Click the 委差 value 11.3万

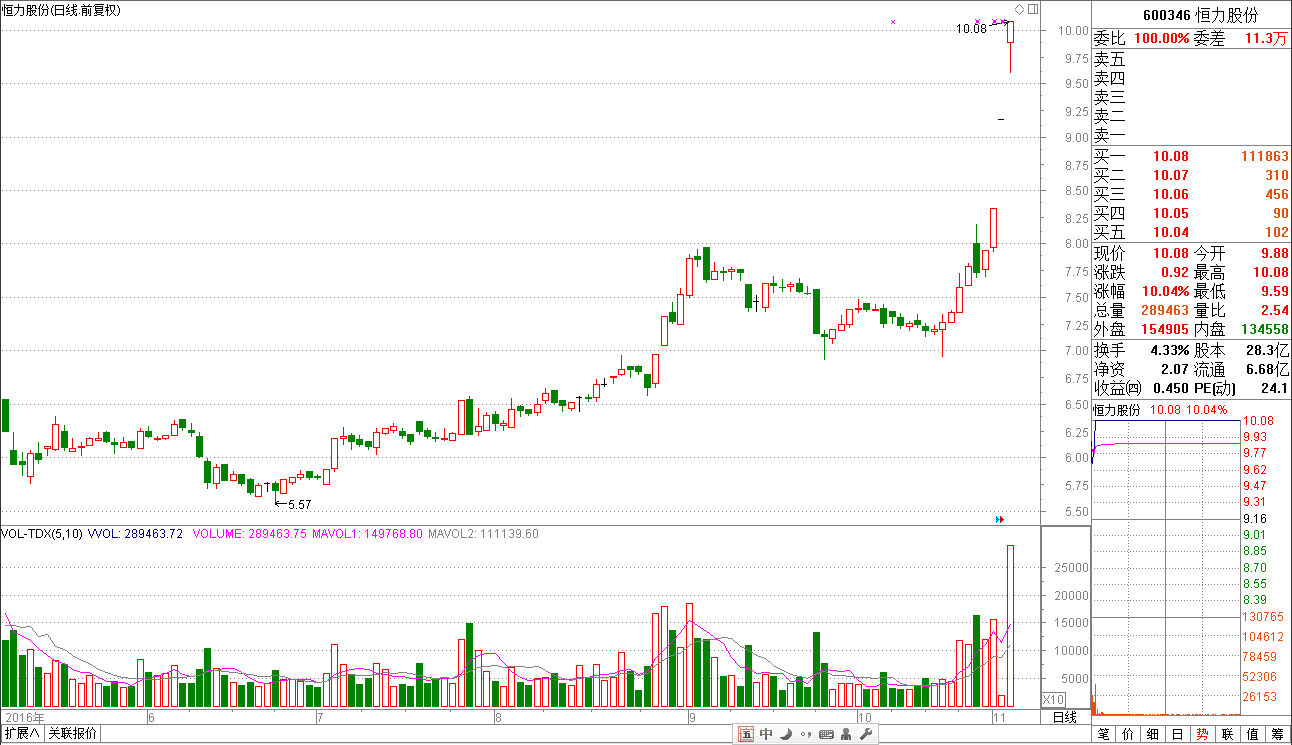1266,38
